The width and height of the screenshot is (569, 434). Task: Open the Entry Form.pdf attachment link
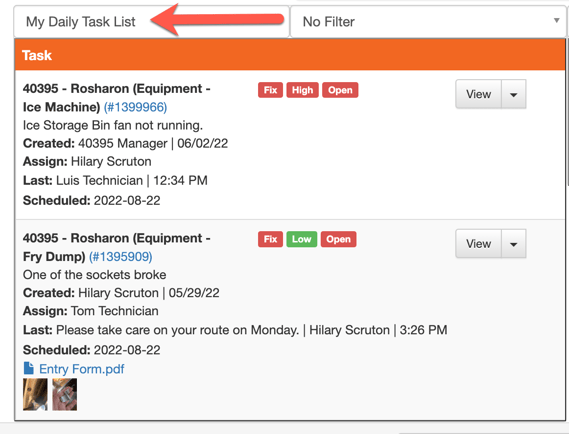click(82, 369)
